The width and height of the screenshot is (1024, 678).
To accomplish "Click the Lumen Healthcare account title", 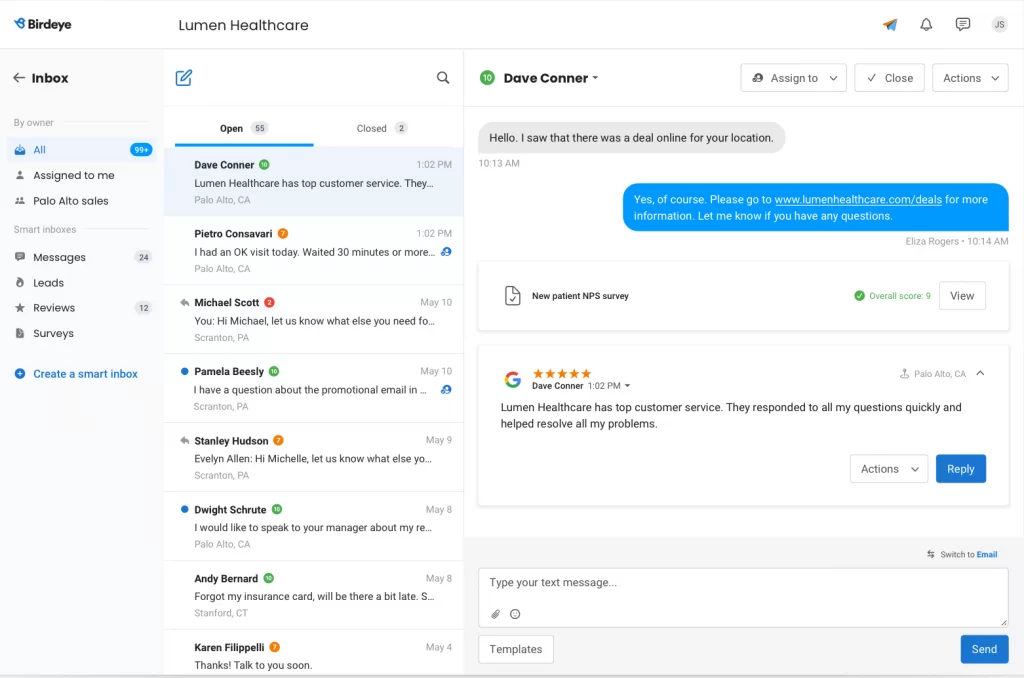I will click(244, 25).
